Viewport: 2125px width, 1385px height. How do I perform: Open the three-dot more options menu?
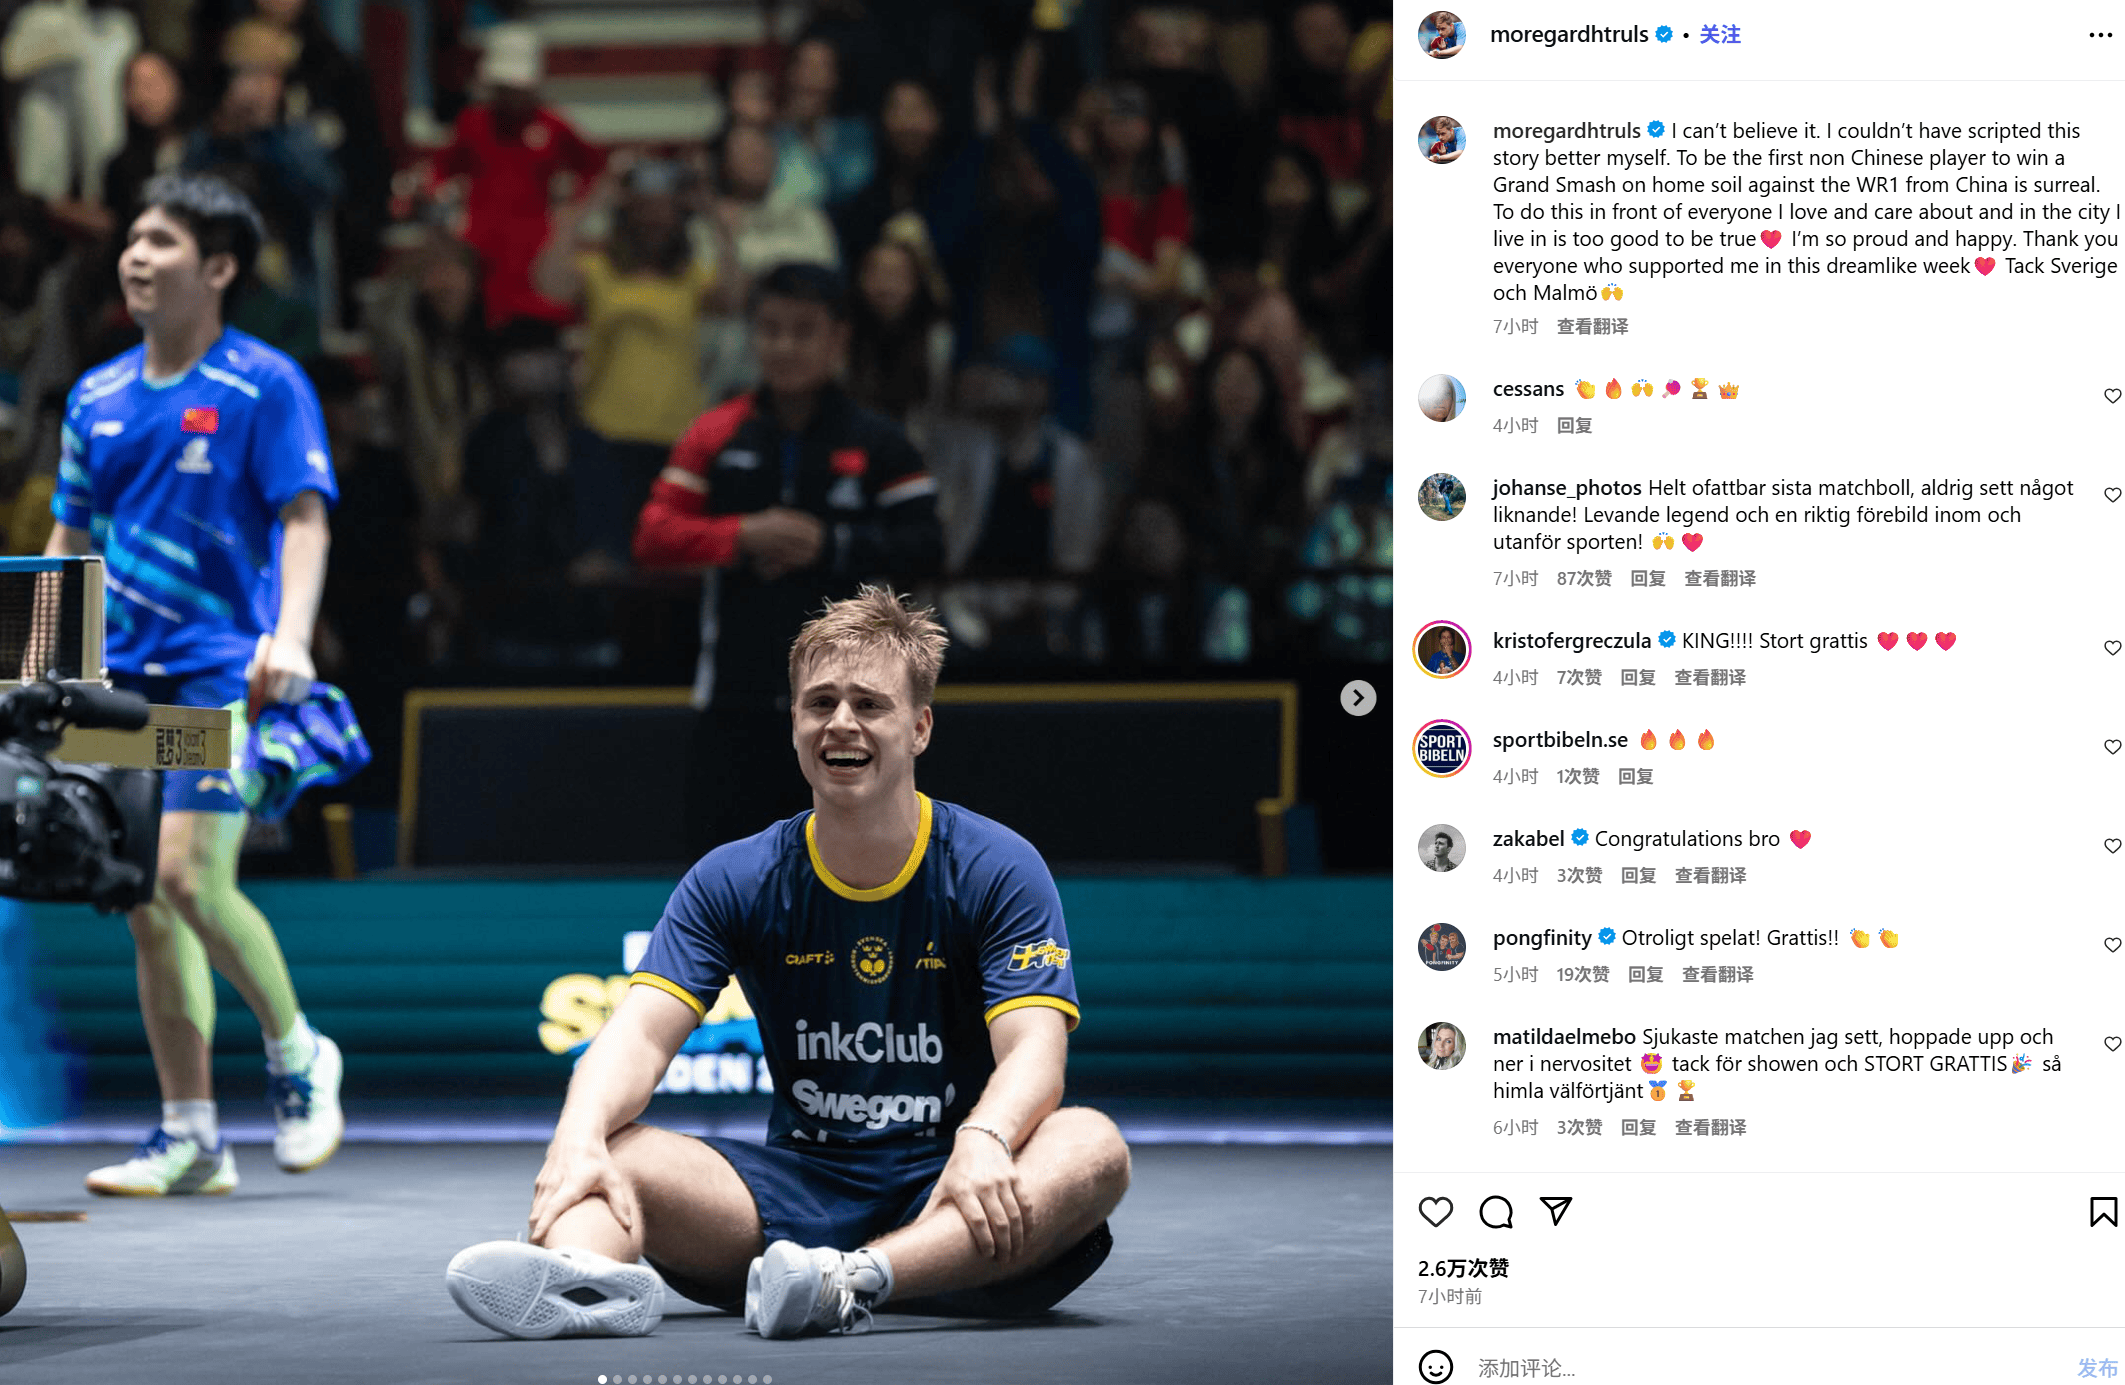pyautogui.click(x=2100, y=35)
